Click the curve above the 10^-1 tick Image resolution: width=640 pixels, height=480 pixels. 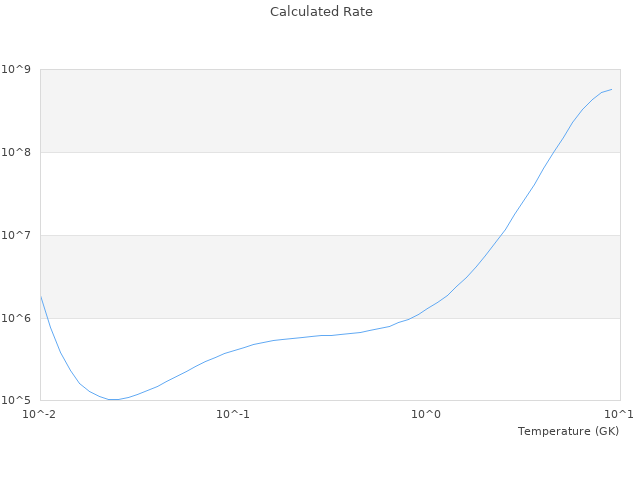233,350
